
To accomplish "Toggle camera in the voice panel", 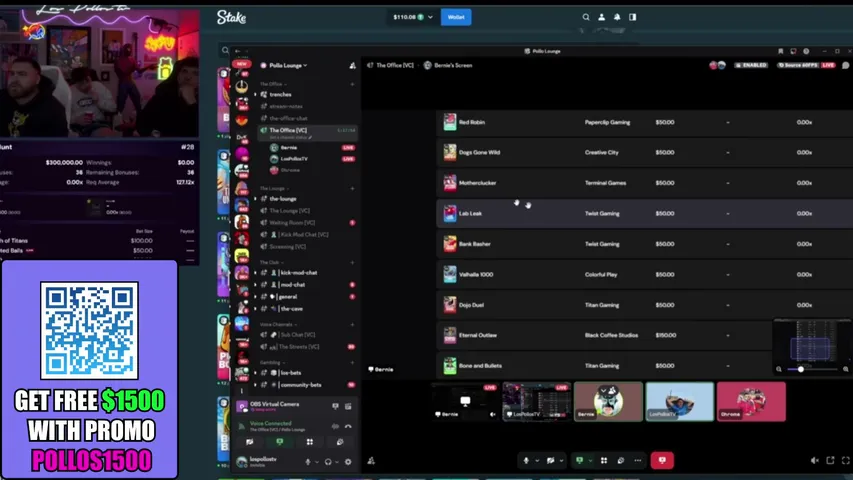I will click(250, 442).
